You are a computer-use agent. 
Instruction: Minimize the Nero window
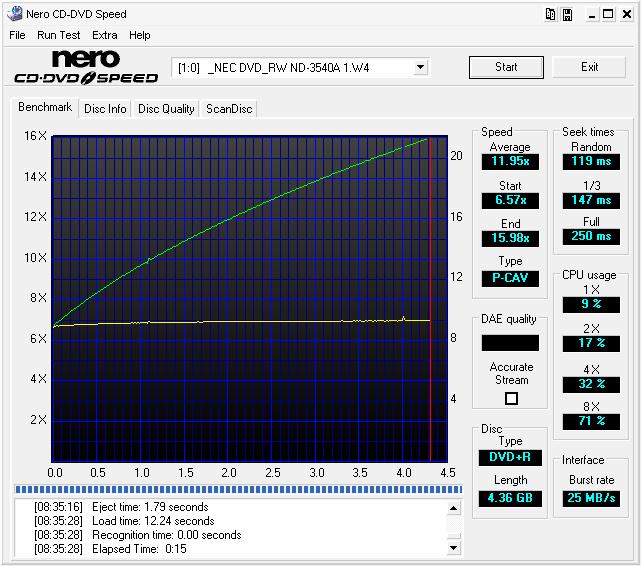coord(592,14)
